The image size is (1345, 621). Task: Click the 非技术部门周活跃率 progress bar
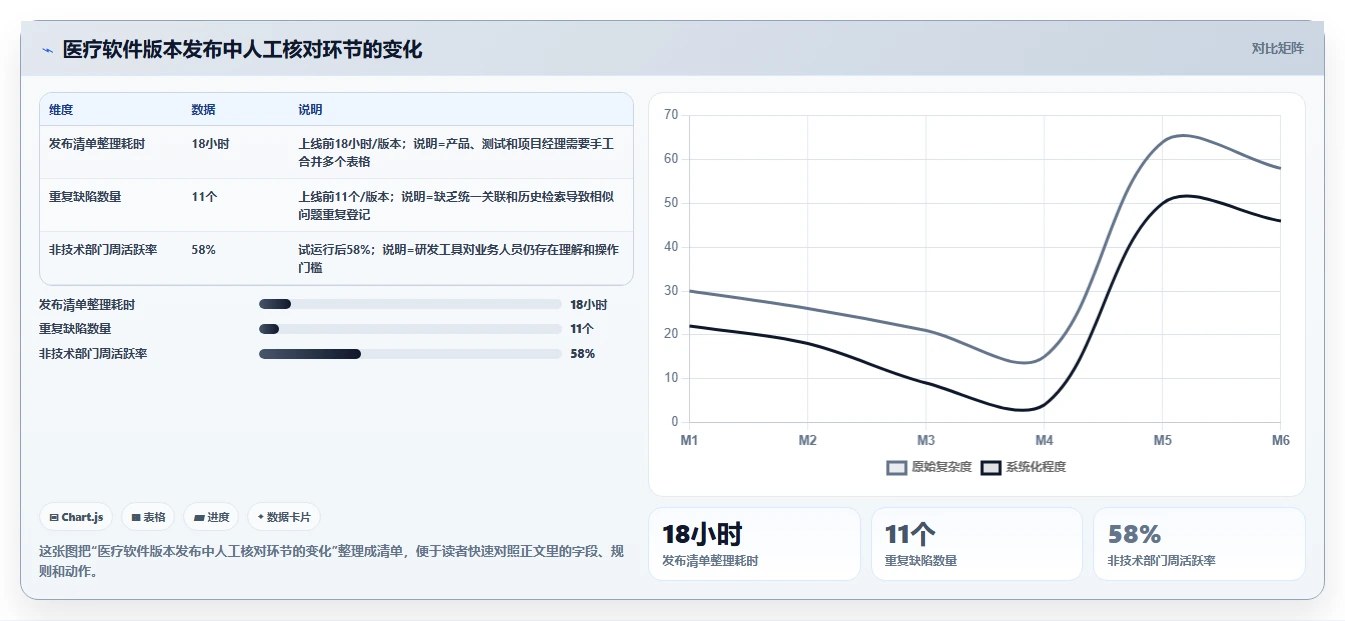(x=410, y=354)
